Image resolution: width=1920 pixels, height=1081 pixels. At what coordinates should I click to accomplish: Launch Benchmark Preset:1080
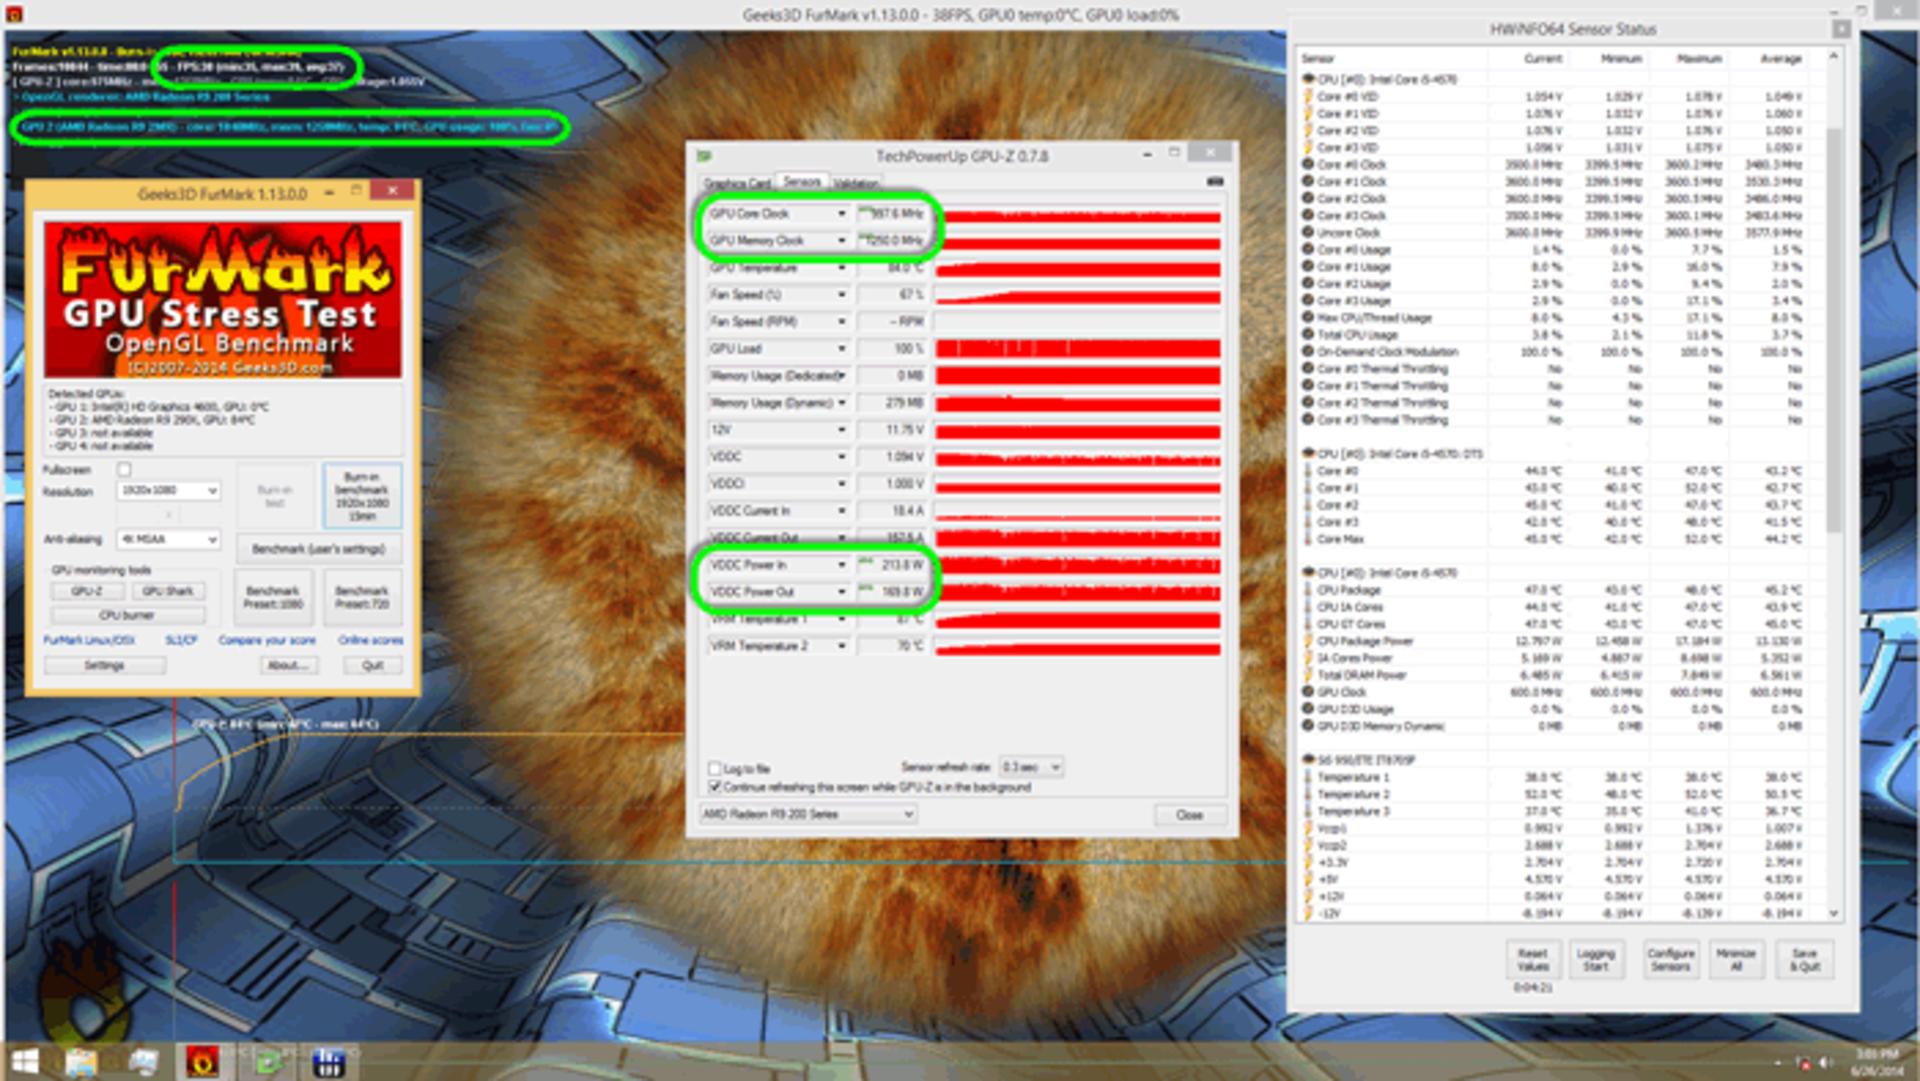point(273,597)
